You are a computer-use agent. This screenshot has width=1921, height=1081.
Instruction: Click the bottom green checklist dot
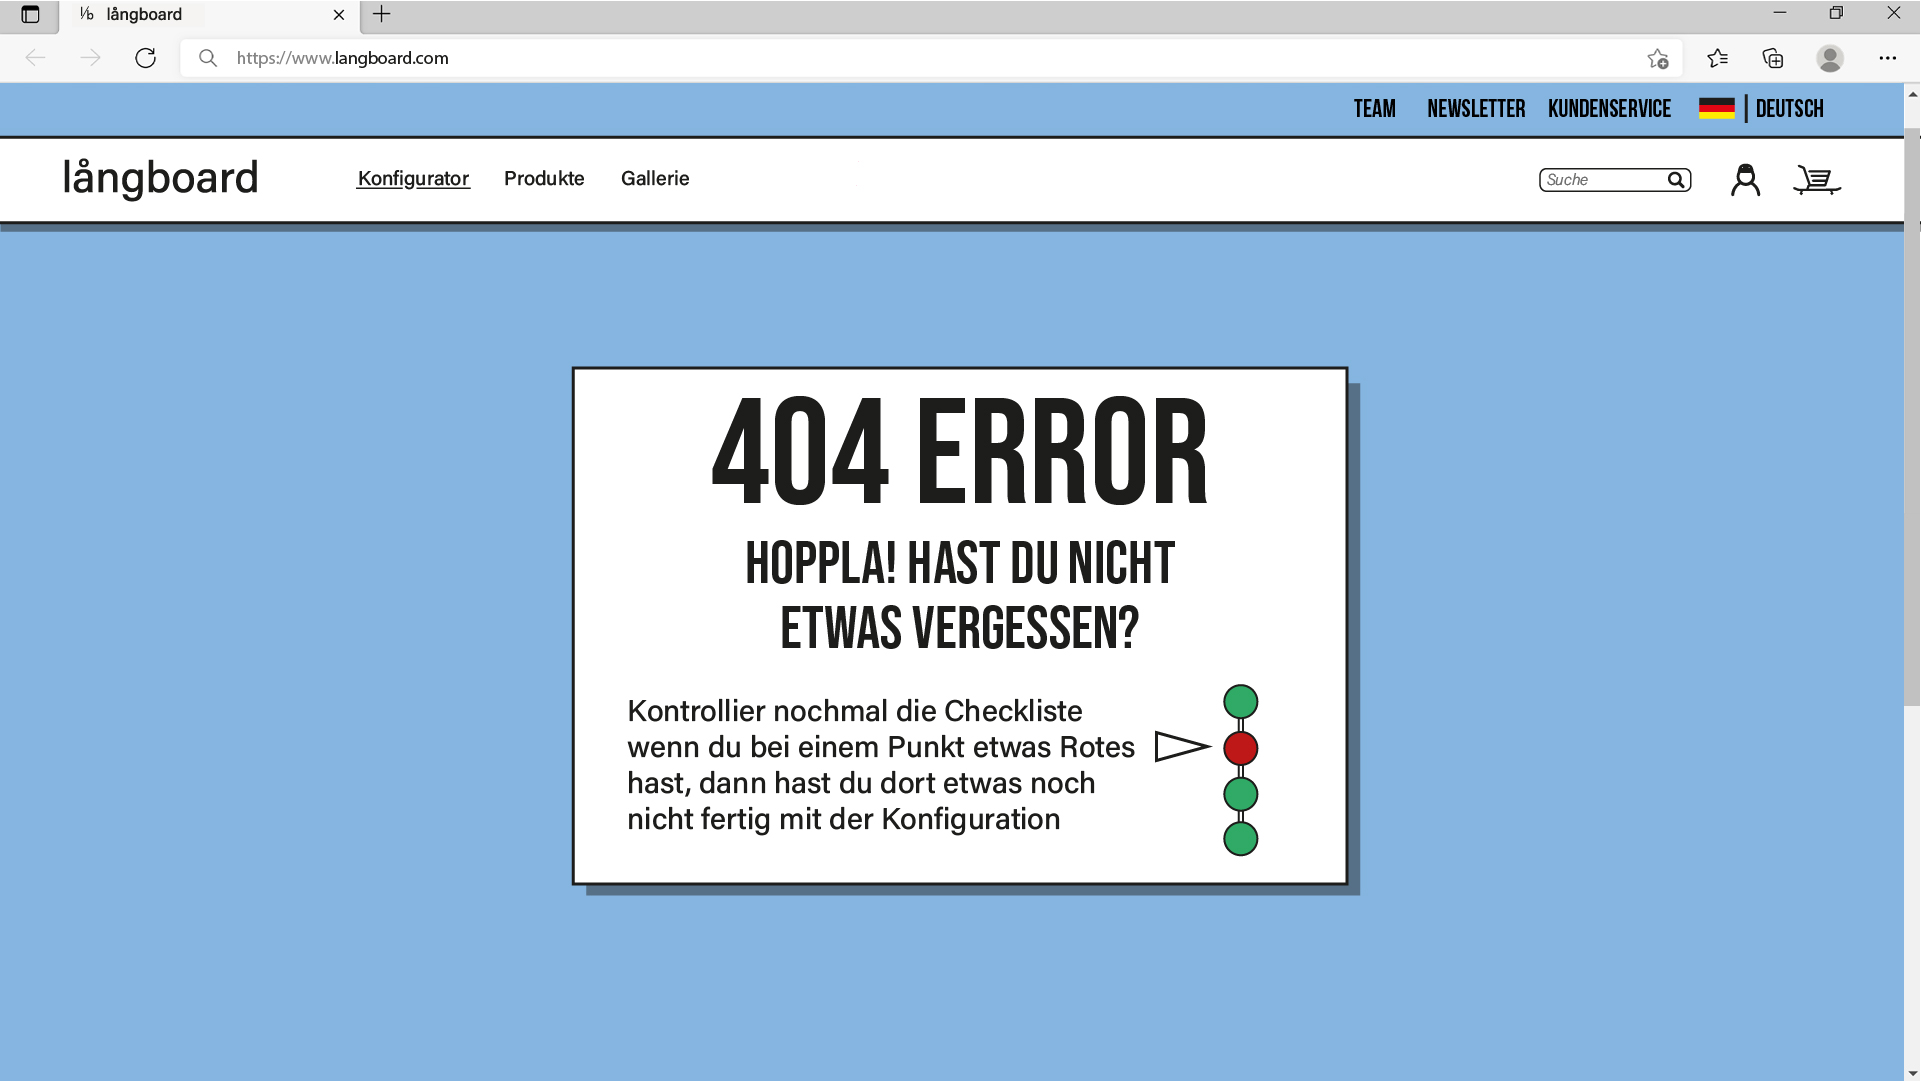(x=1240, y=839)
